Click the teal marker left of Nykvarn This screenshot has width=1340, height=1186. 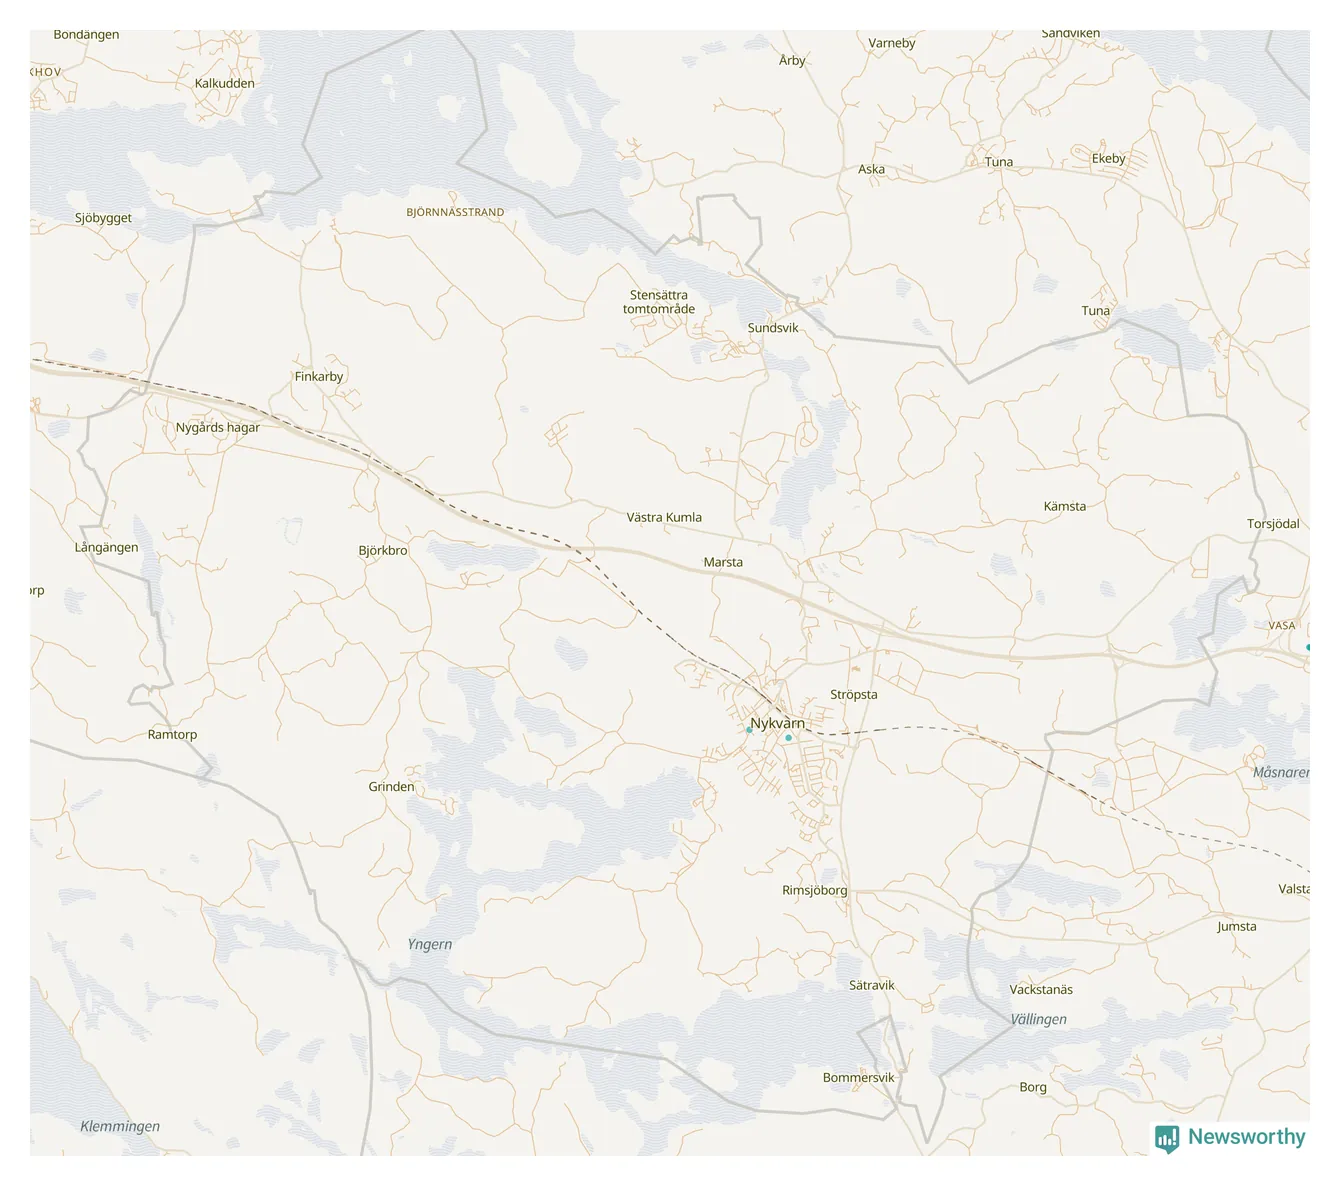749,730
